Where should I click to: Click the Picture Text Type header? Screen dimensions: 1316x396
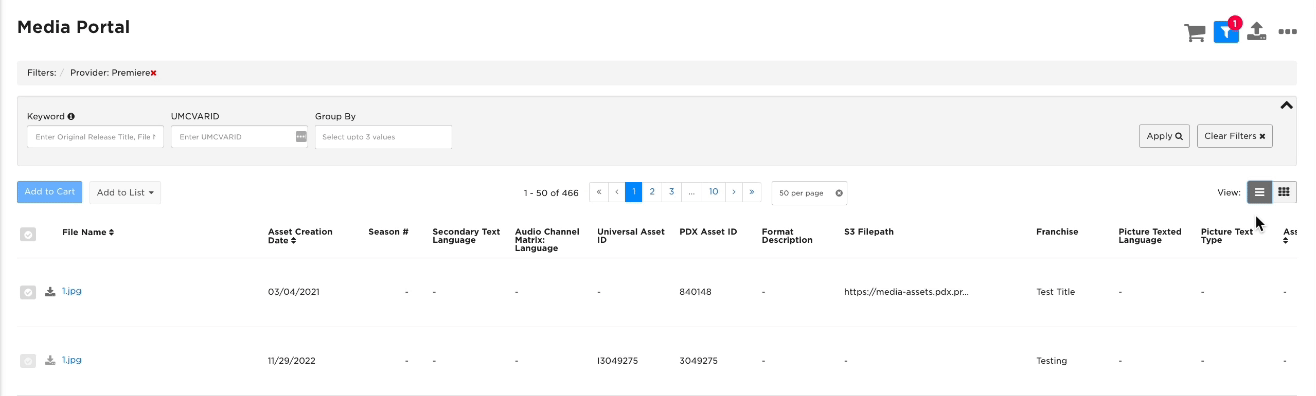point(1227,236)
